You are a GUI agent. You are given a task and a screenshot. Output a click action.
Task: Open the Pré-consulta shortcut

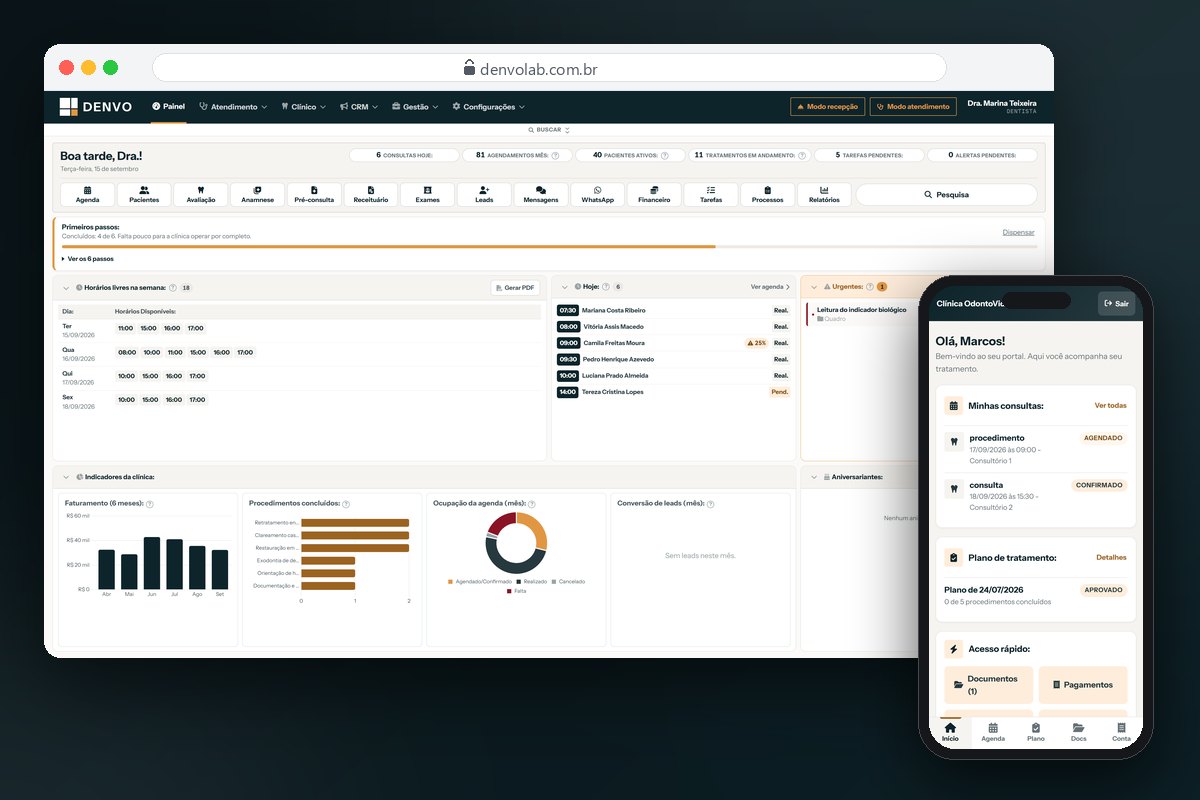tap(314, 195)
